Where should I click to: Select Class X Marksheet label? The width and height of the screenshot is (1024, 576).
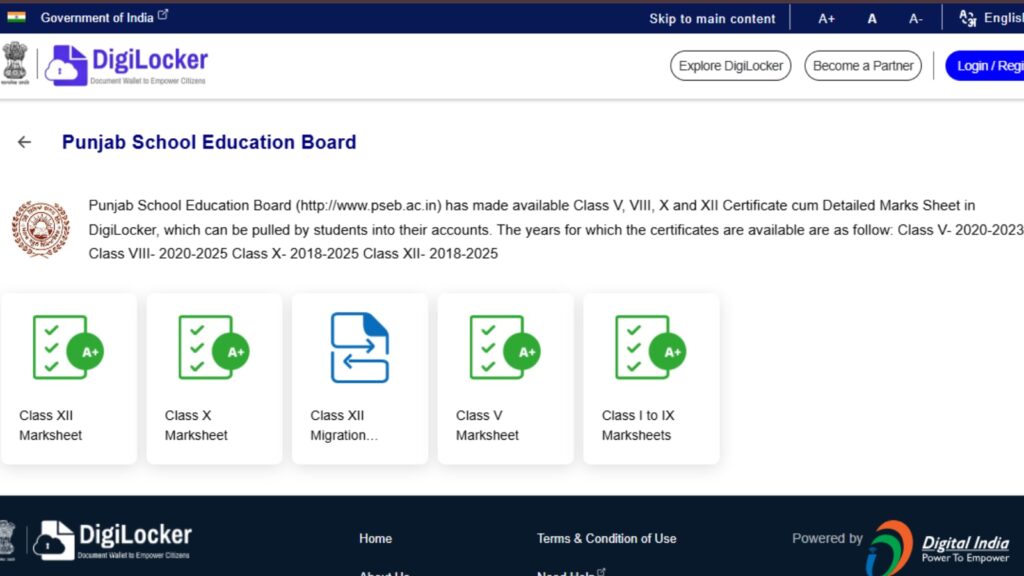[196, 425]
